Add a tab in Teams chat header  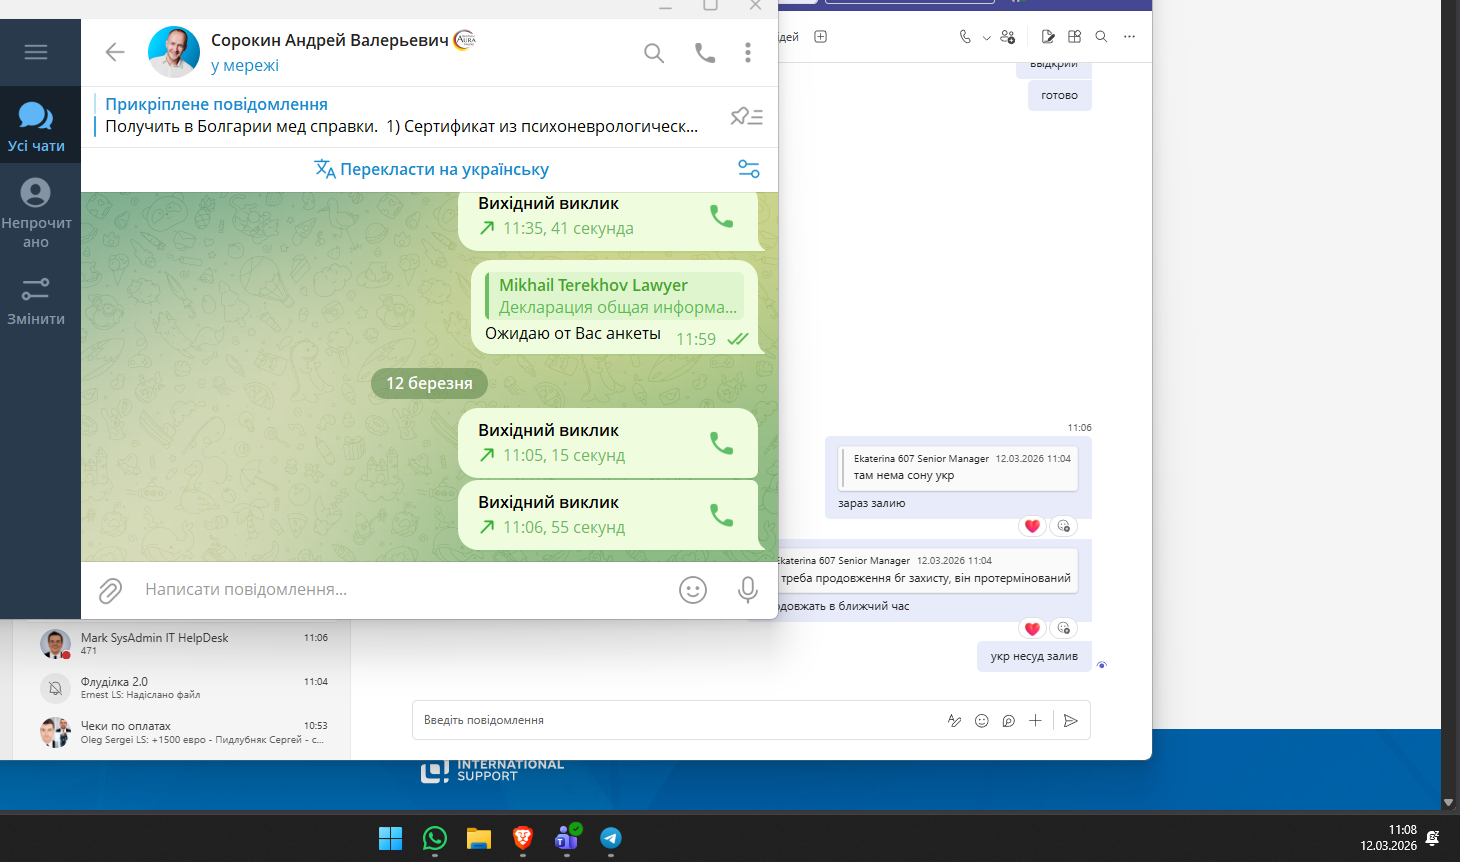pos(821,37)
